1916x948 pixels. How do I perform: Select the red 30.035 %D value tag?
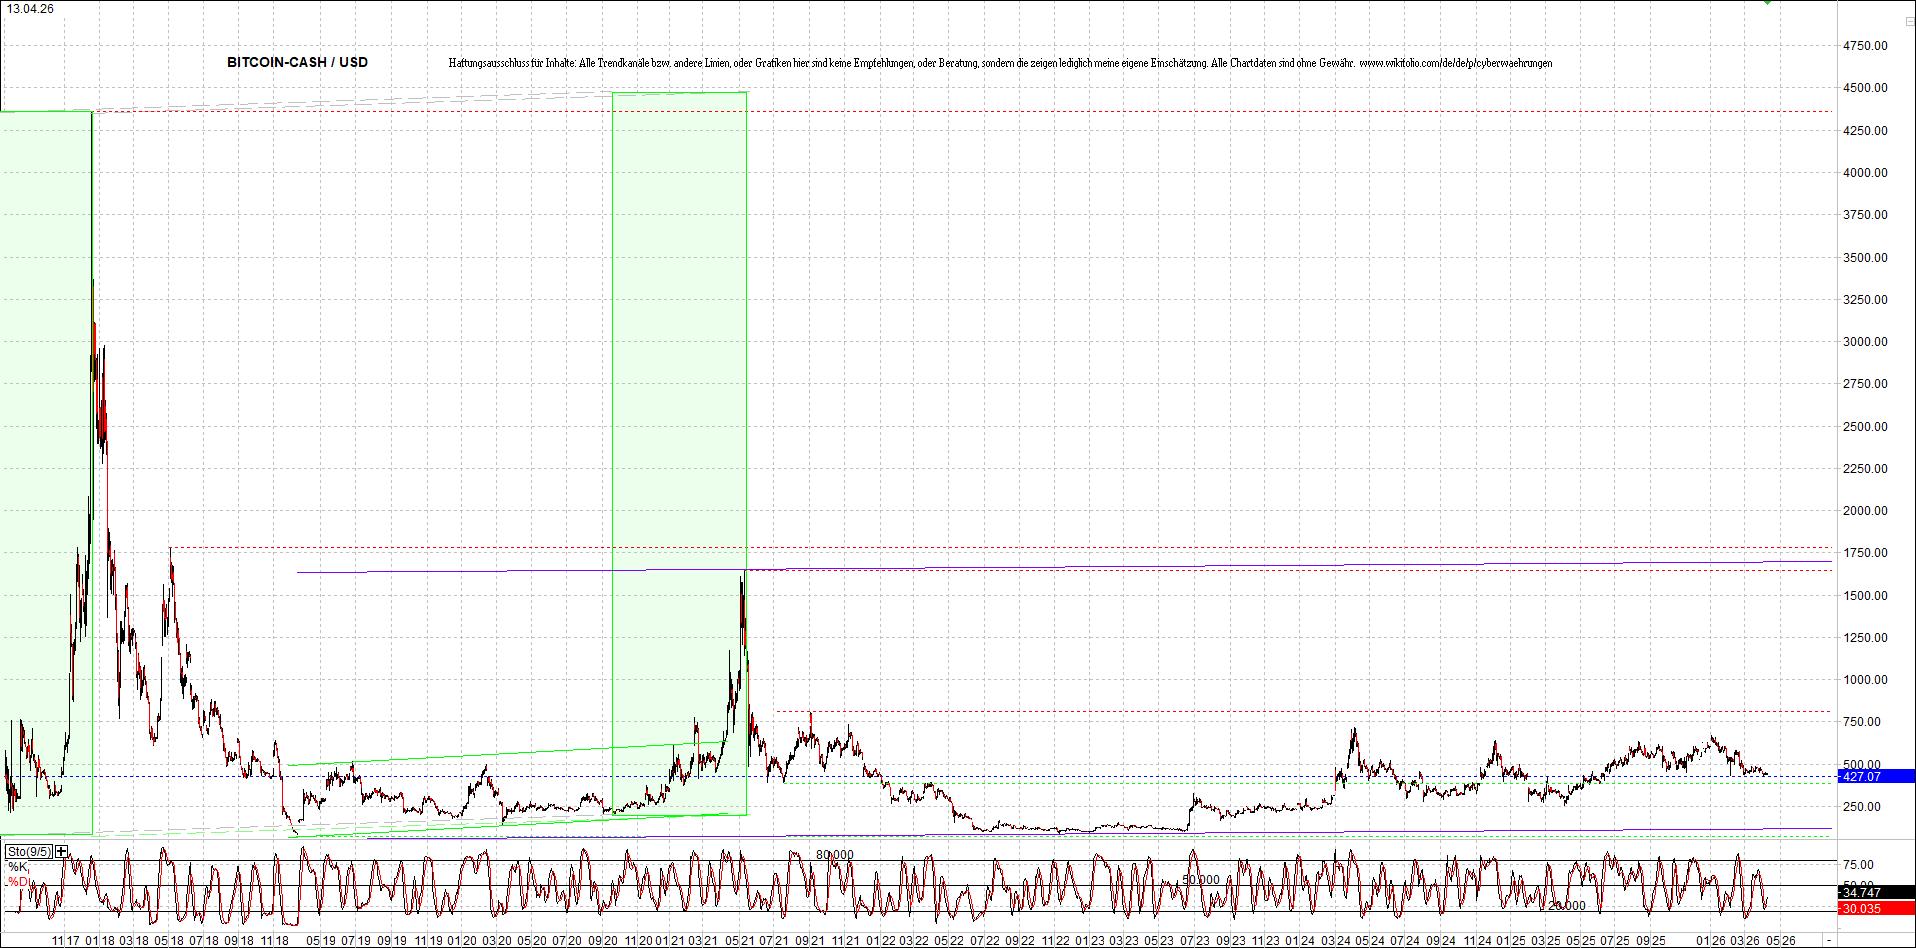click(x=1875, y=908)
